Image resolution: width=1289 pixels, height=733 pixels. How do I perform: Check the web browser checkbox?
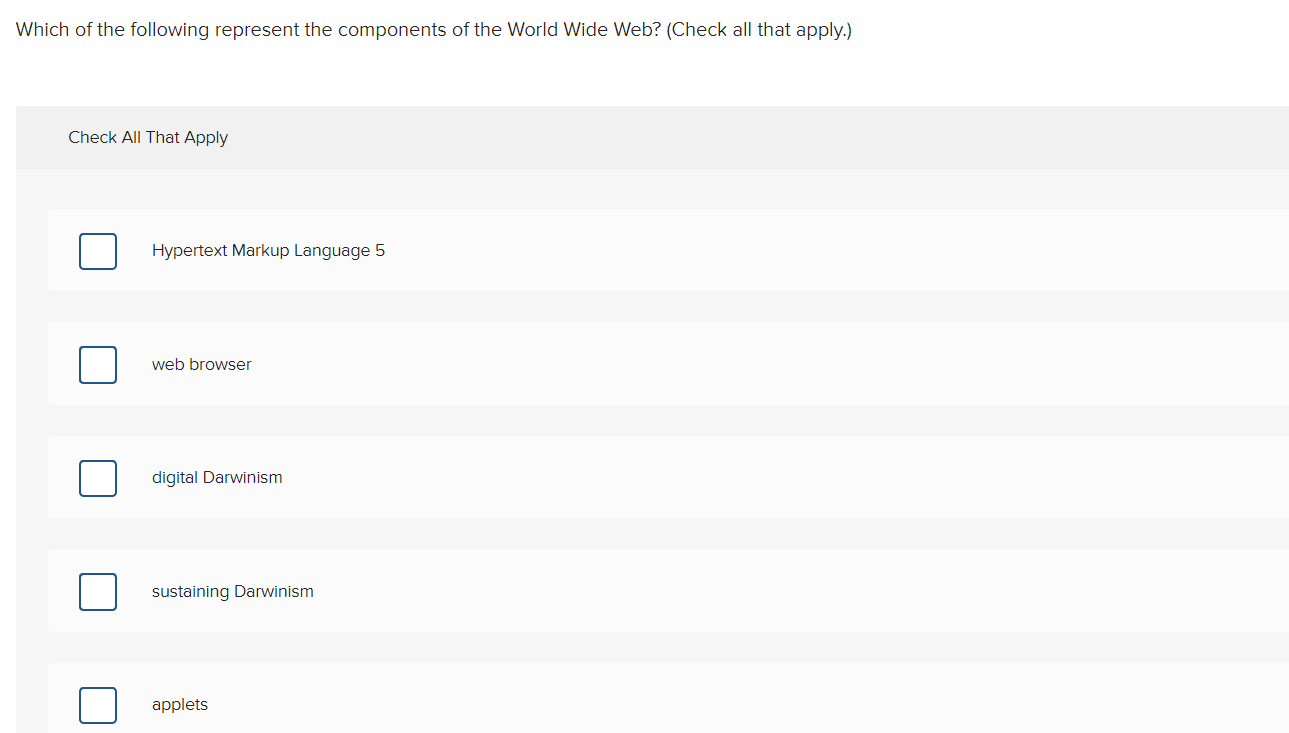[x=97, y=364]
